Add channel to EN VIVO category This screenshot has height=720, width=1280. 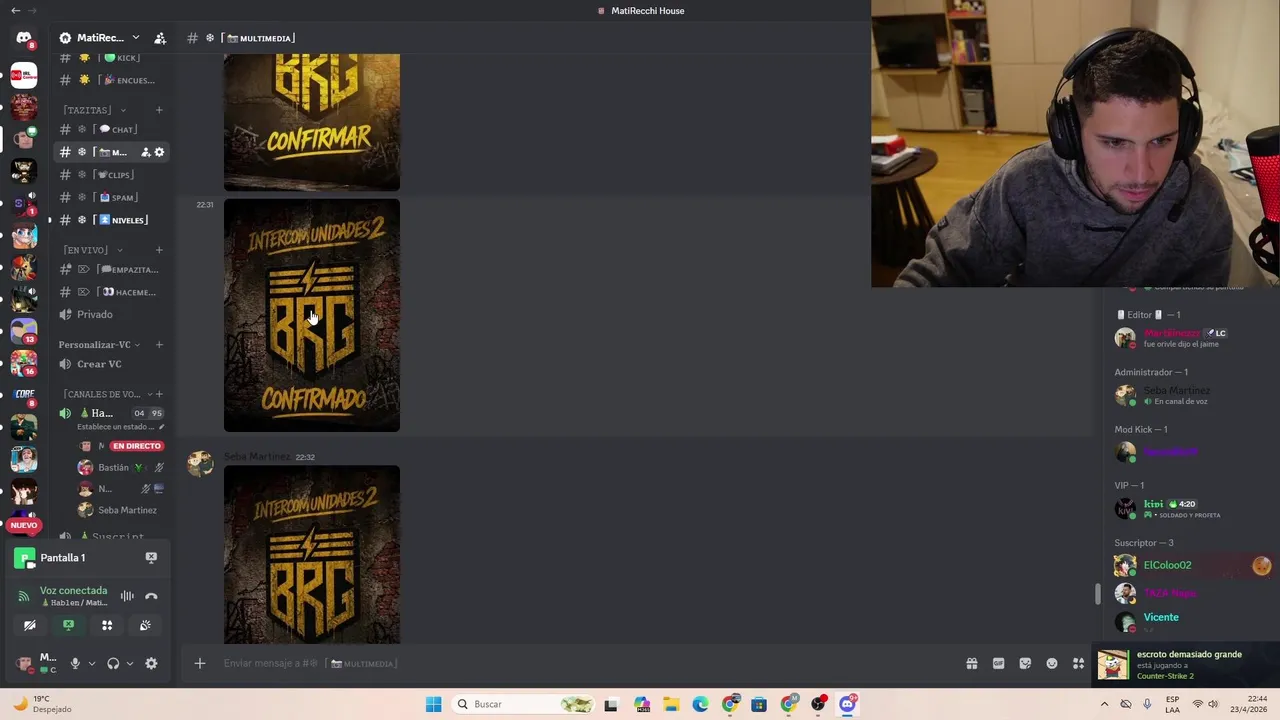159,250
